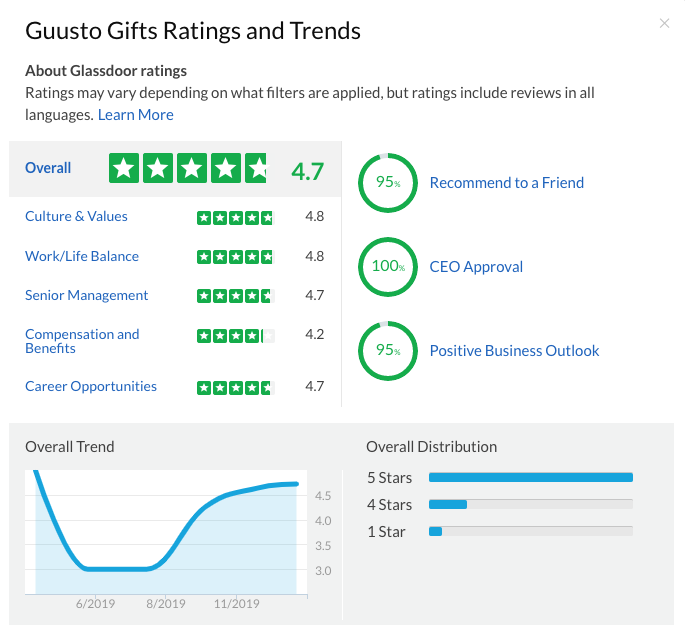Click the 3.5 y-axis label
This screenshot has height=636, width=685.
coord(323,546)
